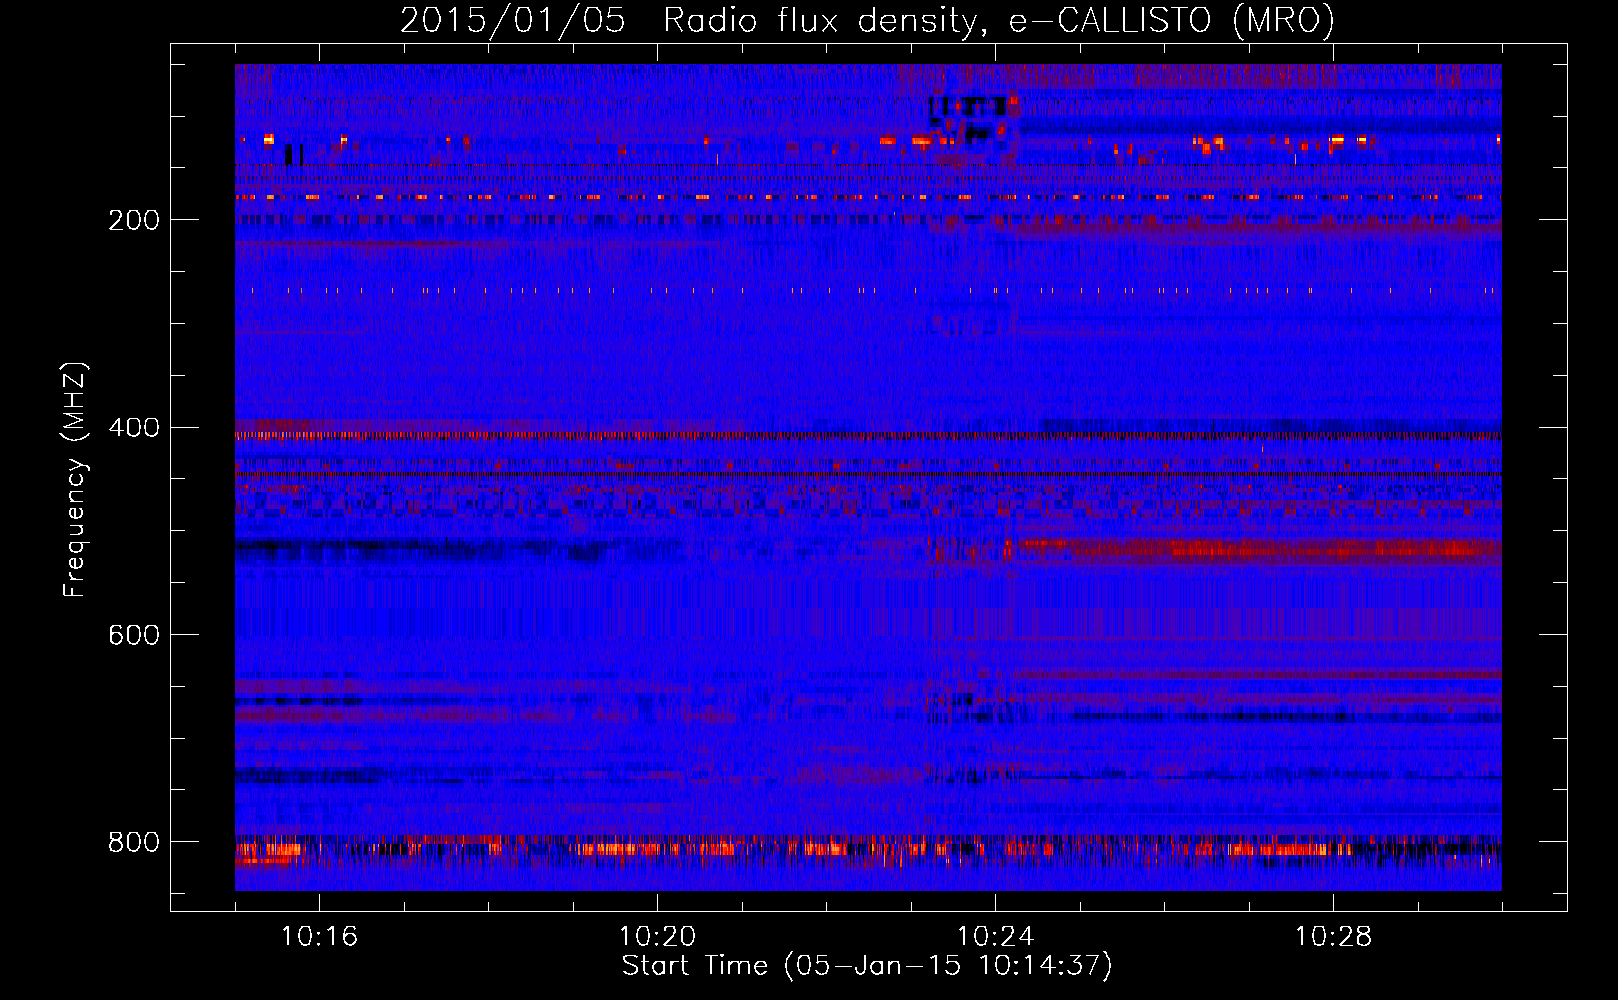Click the '10:24' time tick label
The height and width of the screenshot is (1000, 1618).
coord(995,937)
